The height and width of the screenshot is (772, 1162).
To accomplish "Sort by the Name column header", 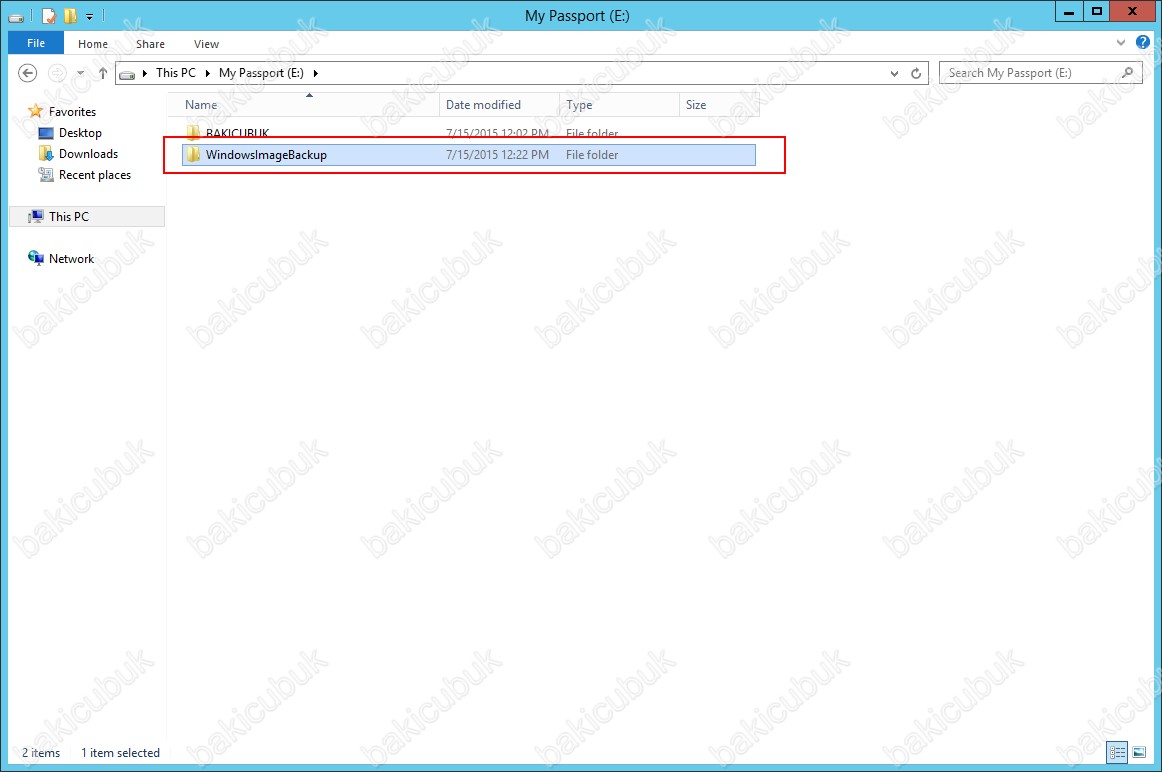I will [303, 104].
